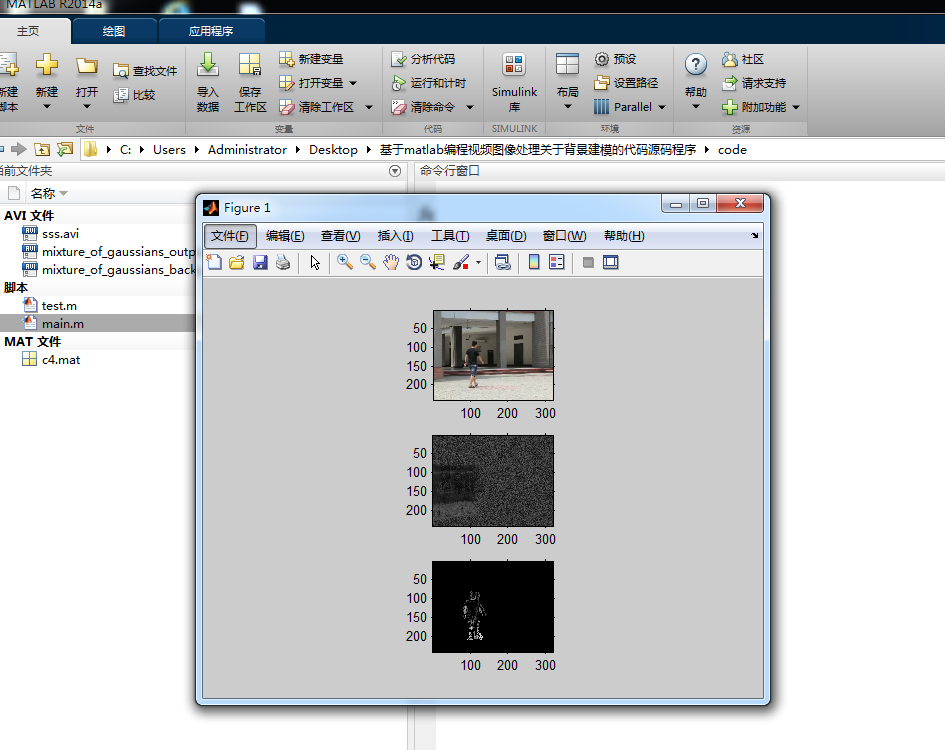Viewport: 945px width, 750px height.
Task: Select the Data Cursor tool
Action: [437, 262]
